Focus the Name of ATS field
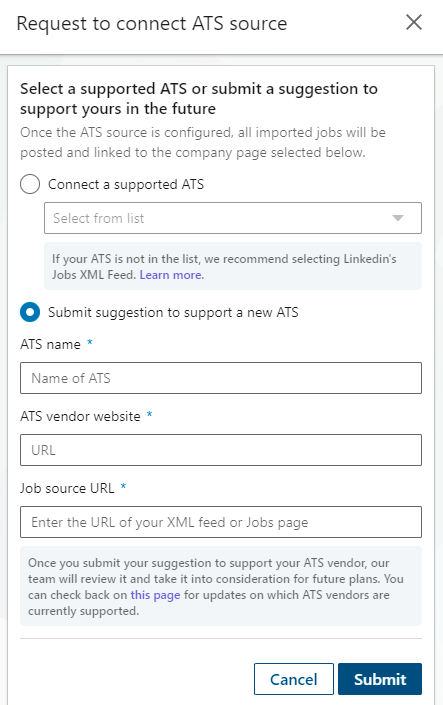This screenshot has width=443, height=705. tap(221, 378)
